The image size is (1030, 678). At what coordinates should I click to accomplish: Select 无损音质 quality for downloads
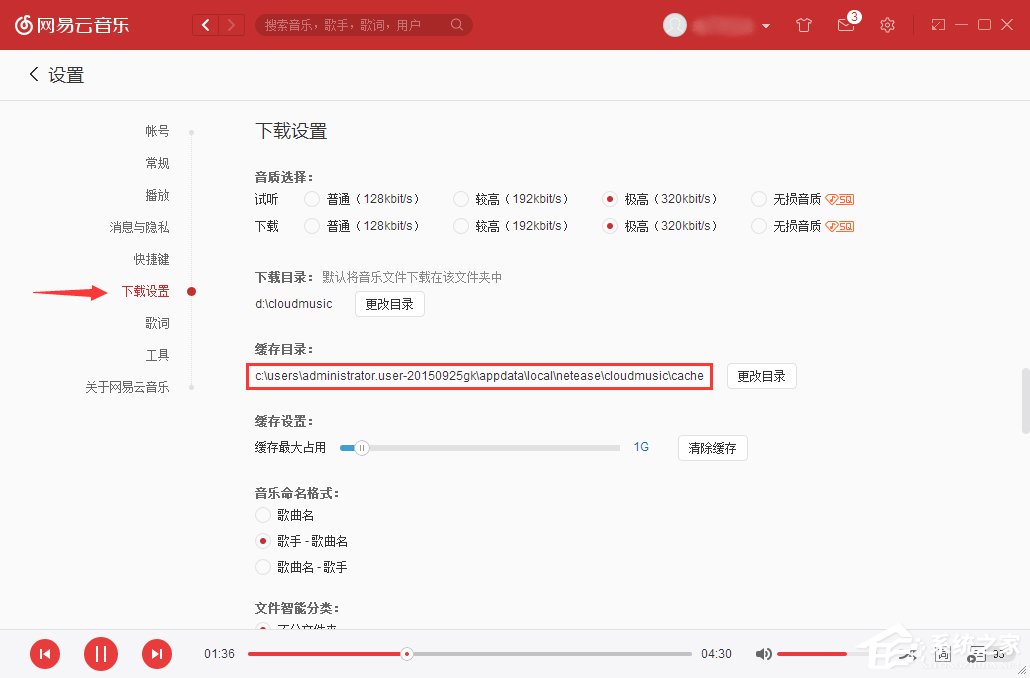point(758,226)
